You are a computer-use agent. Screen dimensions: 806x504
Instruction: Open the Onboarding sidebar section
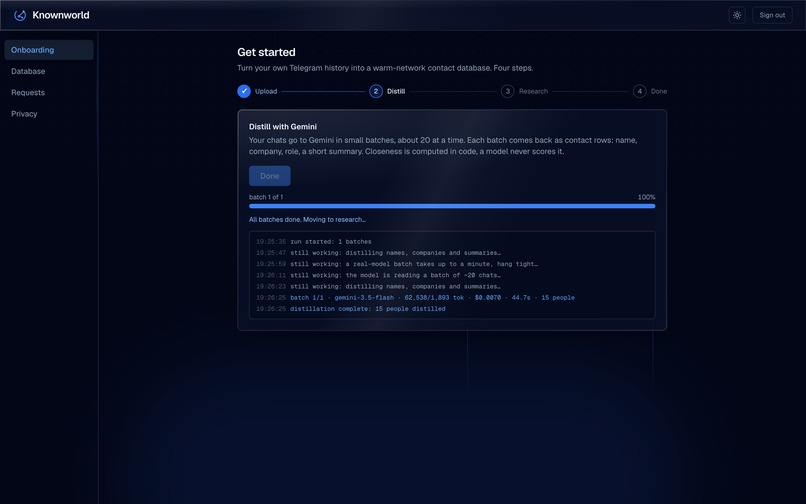tap(49, 50)
